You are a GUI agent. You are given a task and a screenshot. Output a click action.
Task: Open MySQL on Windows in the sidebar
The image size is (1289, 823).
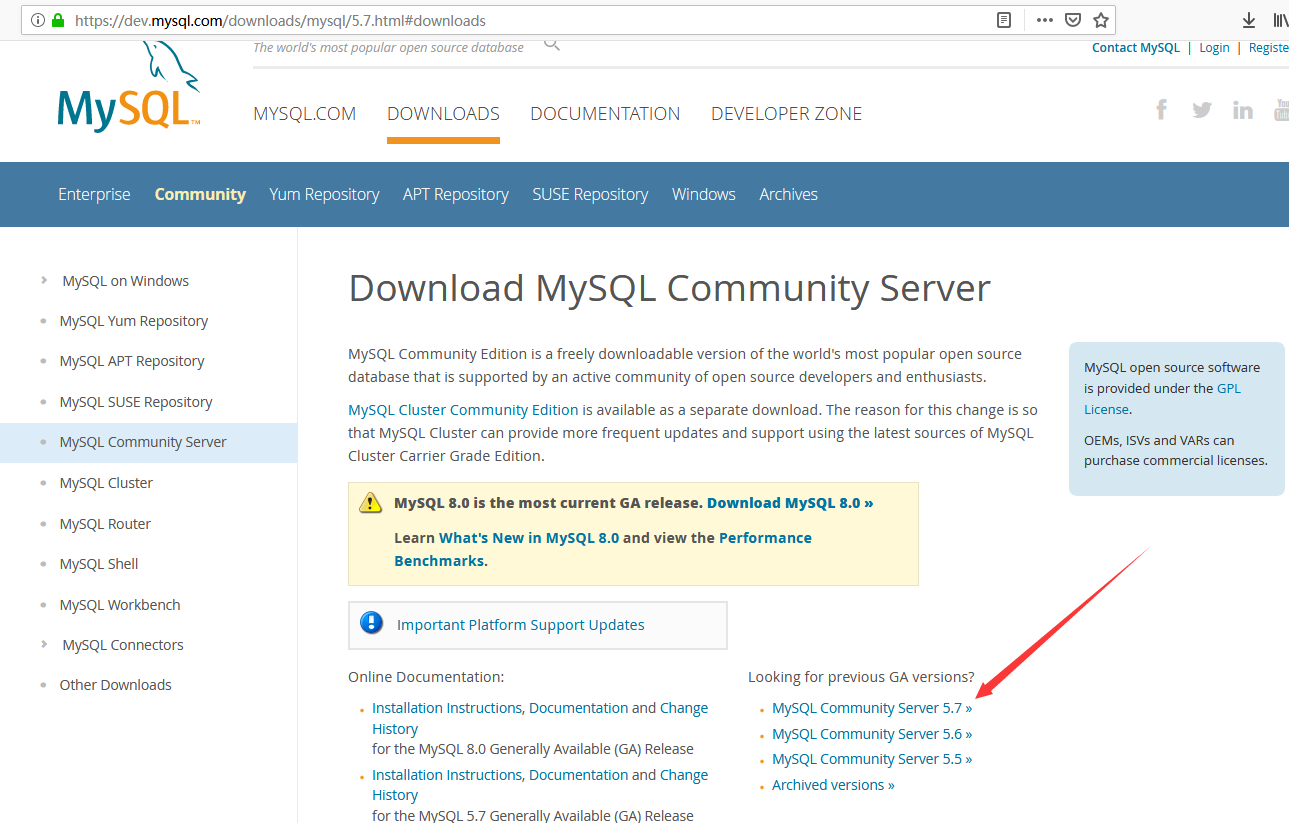[x=125, y=281]
